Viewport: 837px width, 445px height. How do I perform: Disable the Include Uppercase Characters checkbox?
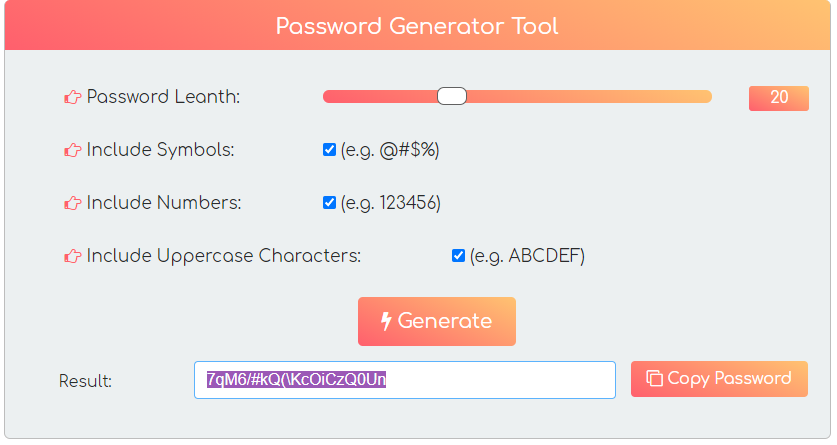point(458,256)
